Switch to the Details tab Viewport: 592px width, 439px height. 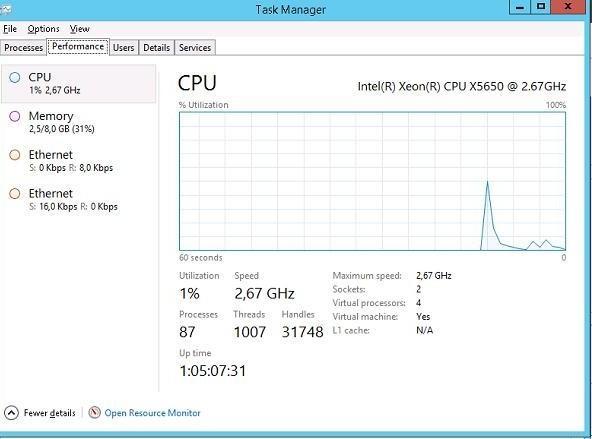click(x=156, y=48)
